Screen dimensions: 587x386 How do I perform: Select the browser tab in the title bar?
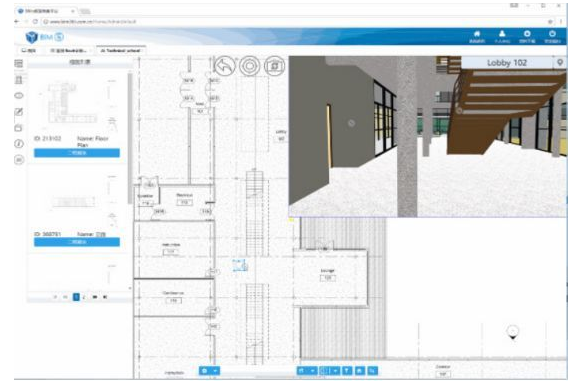(x=46, y=11)
